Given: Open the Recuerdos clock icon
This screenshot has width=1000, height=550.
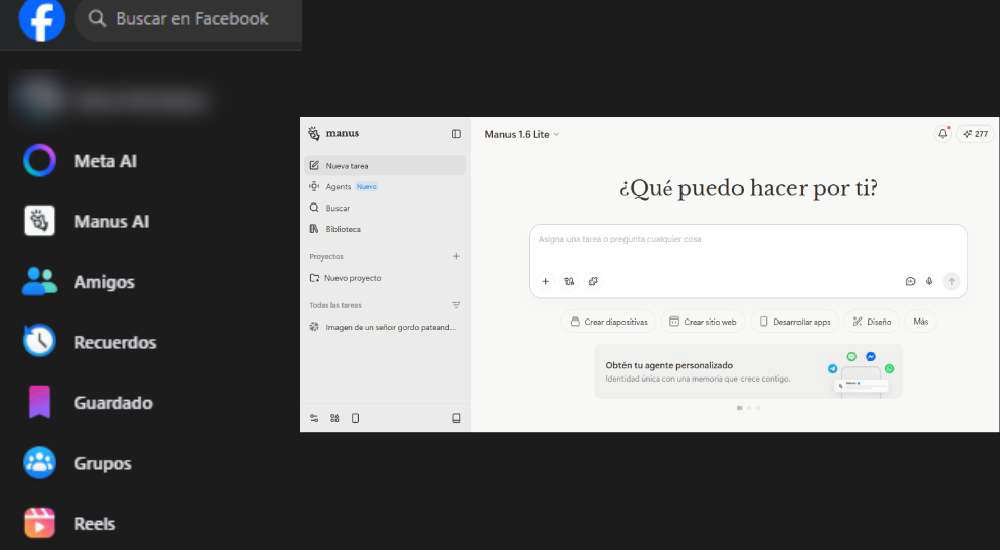Looking at the screenshot, I should pos(40,342).
